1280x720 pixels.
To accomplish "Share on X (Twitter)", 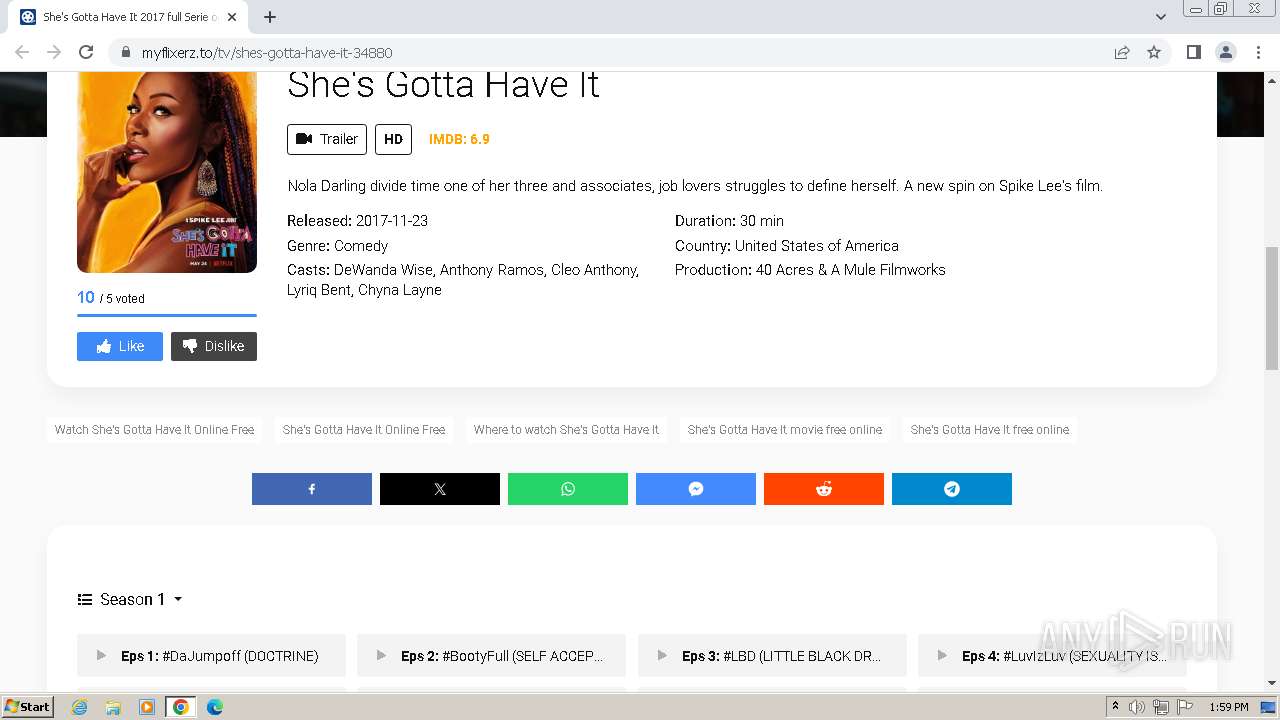I will pyautogui.click(x=440, y=489).
